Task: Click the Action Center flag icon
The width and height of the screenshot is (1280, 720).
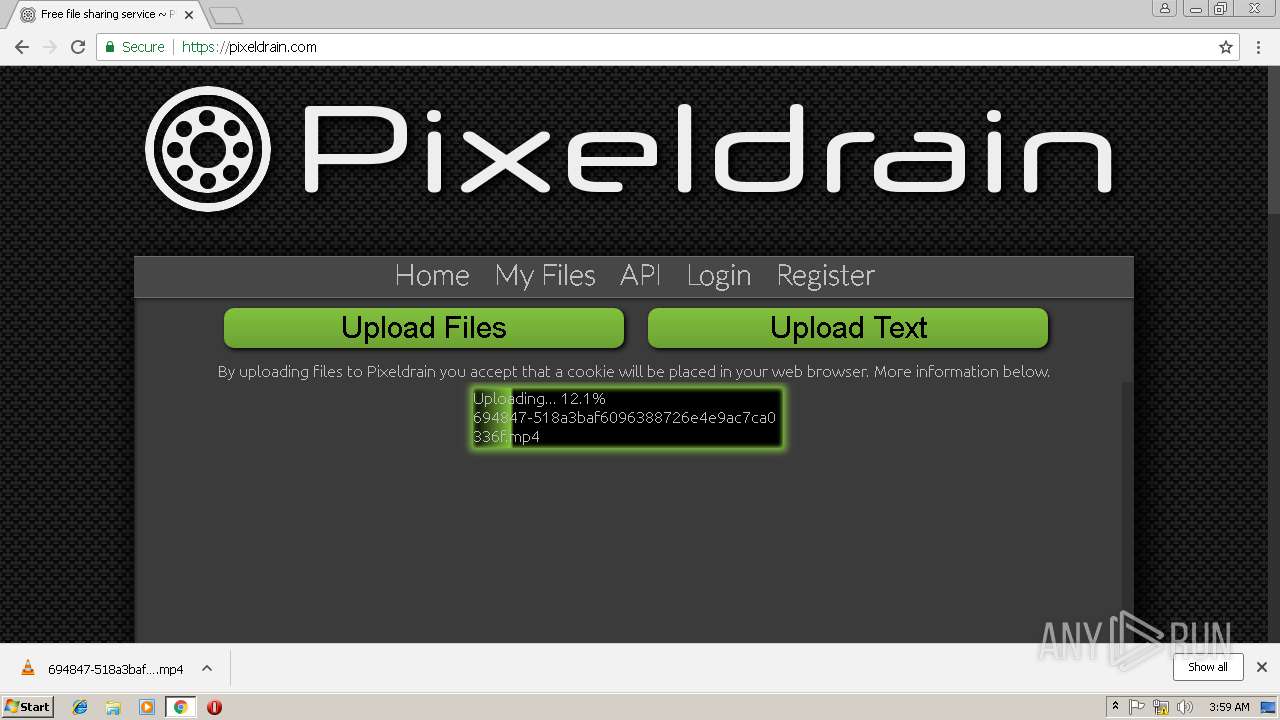Action: click(x=1137, y=707)
